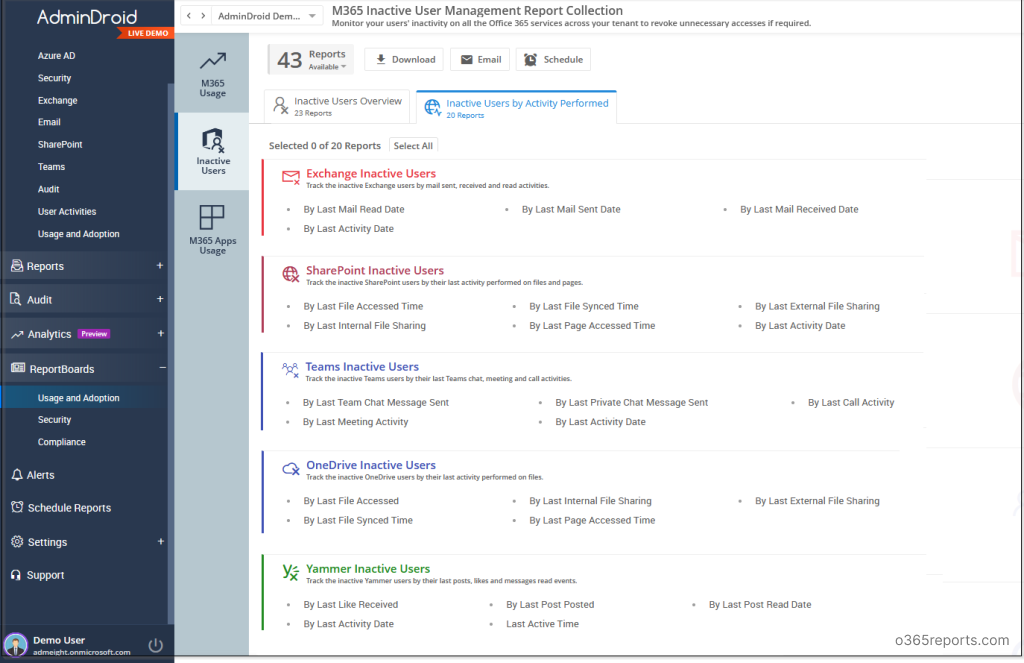Click the power icon next to Demo User

click(x=155, y=645)
